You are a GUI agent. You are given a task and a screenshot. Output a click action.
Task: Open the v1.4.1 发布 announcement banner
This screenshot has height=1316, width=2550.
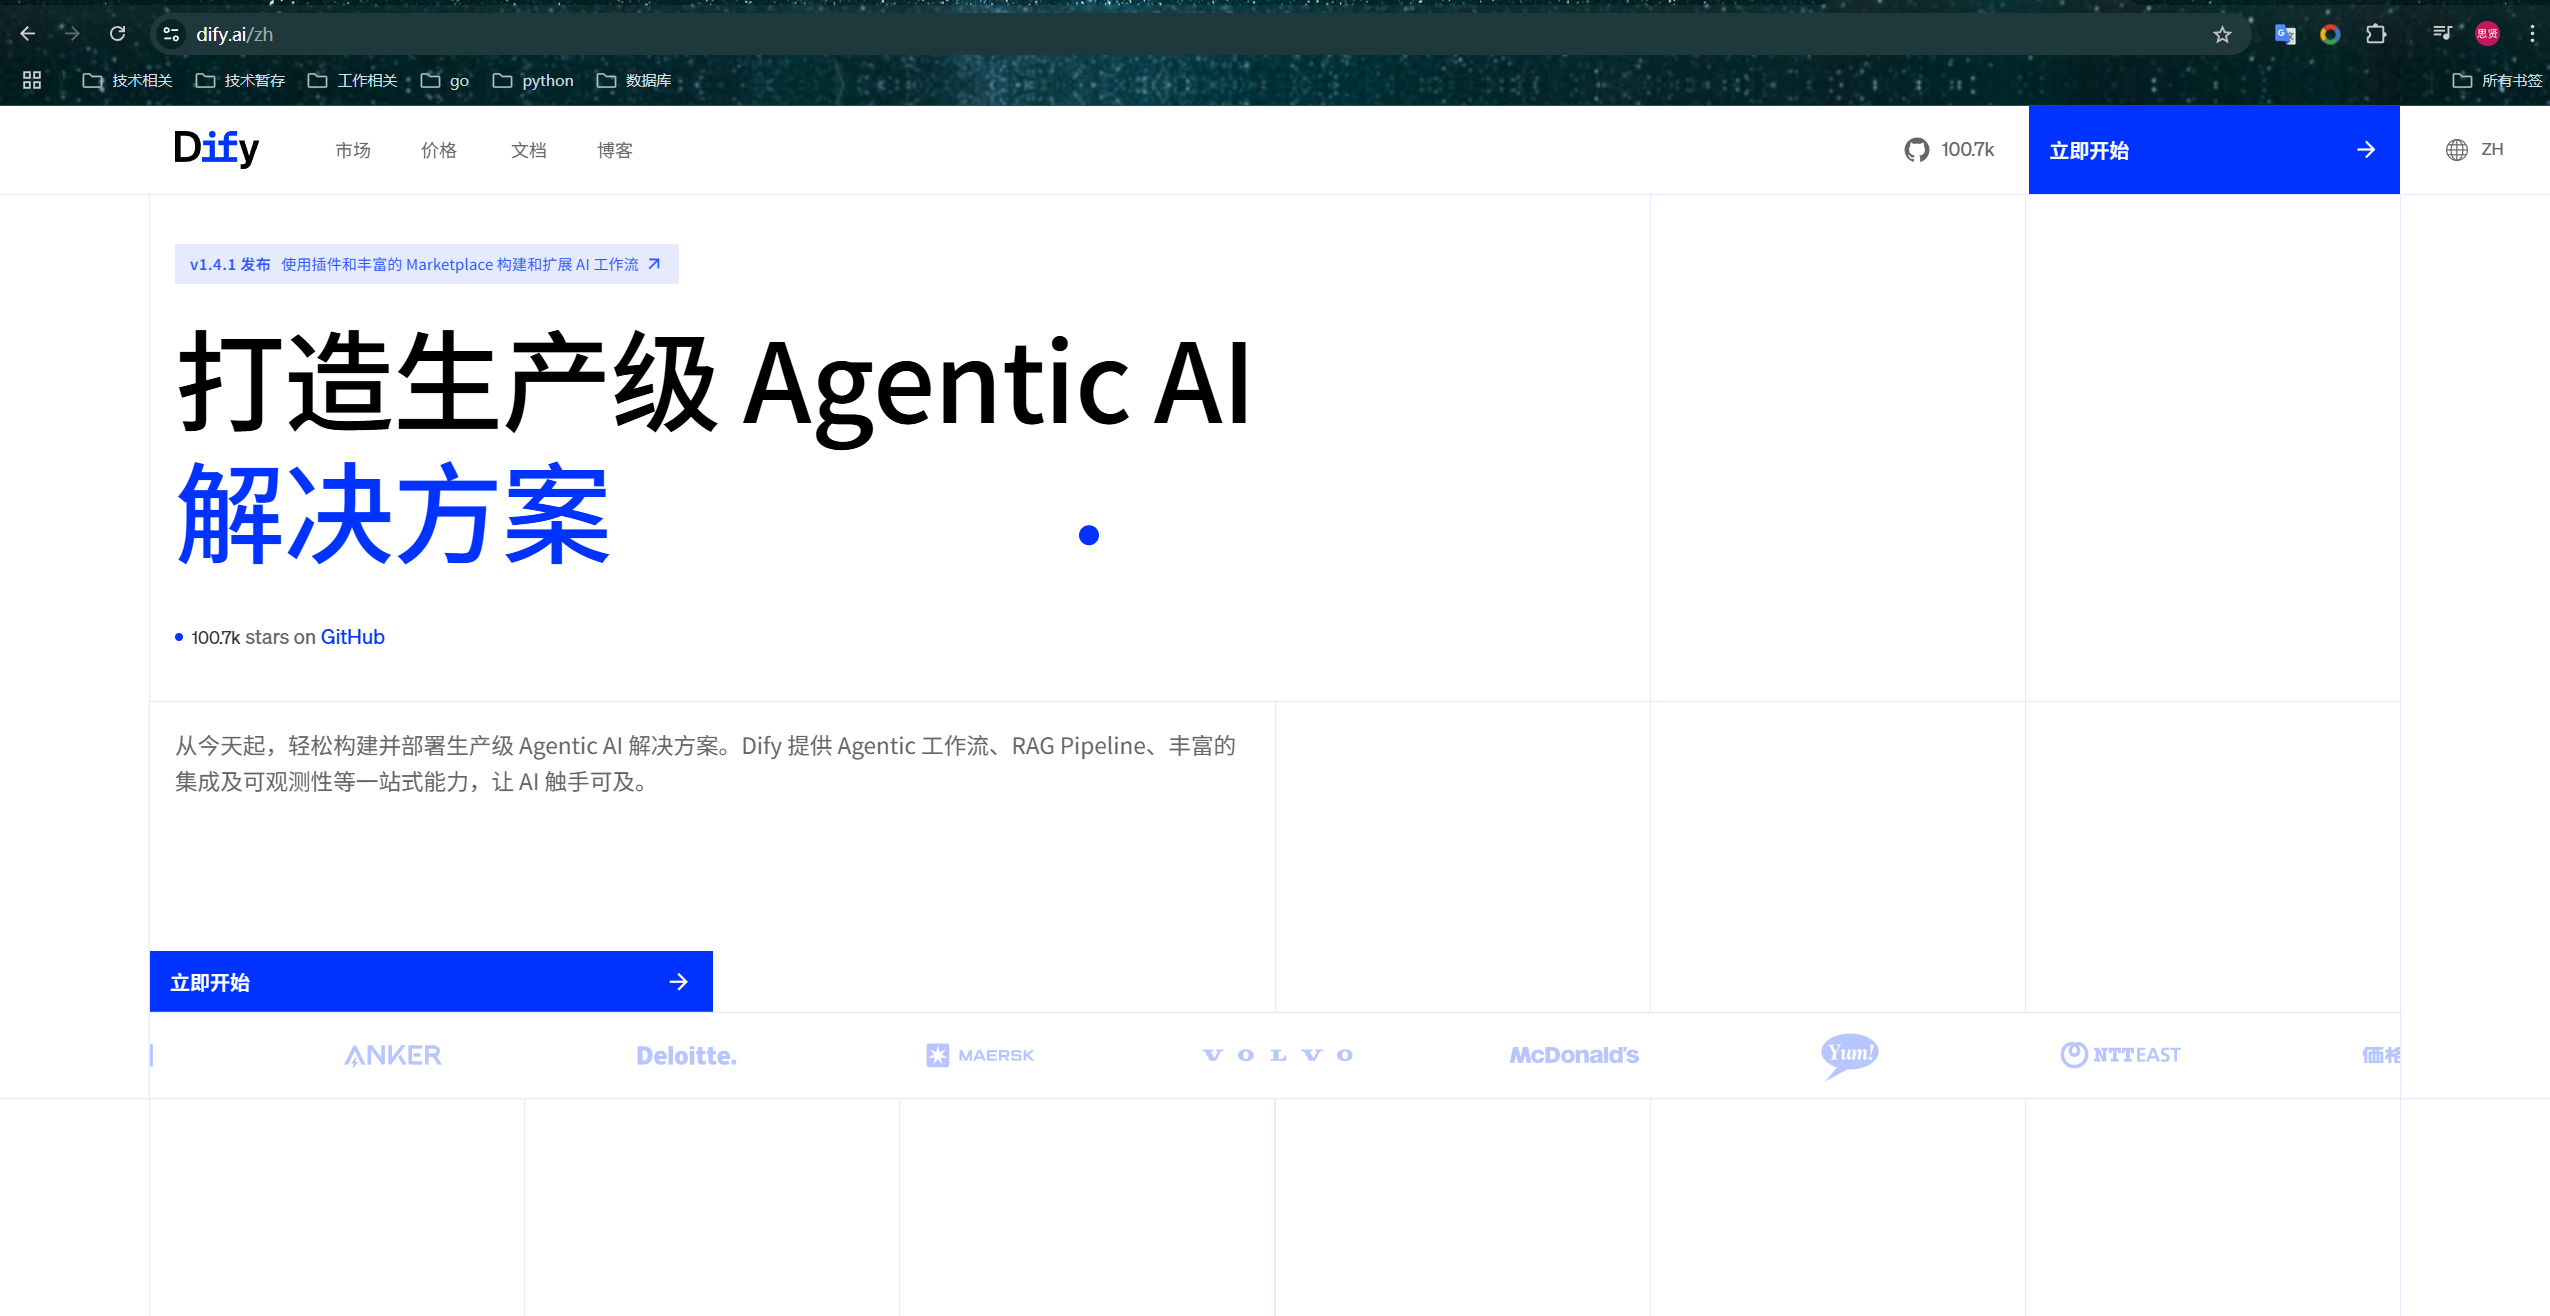click(426, 264)
